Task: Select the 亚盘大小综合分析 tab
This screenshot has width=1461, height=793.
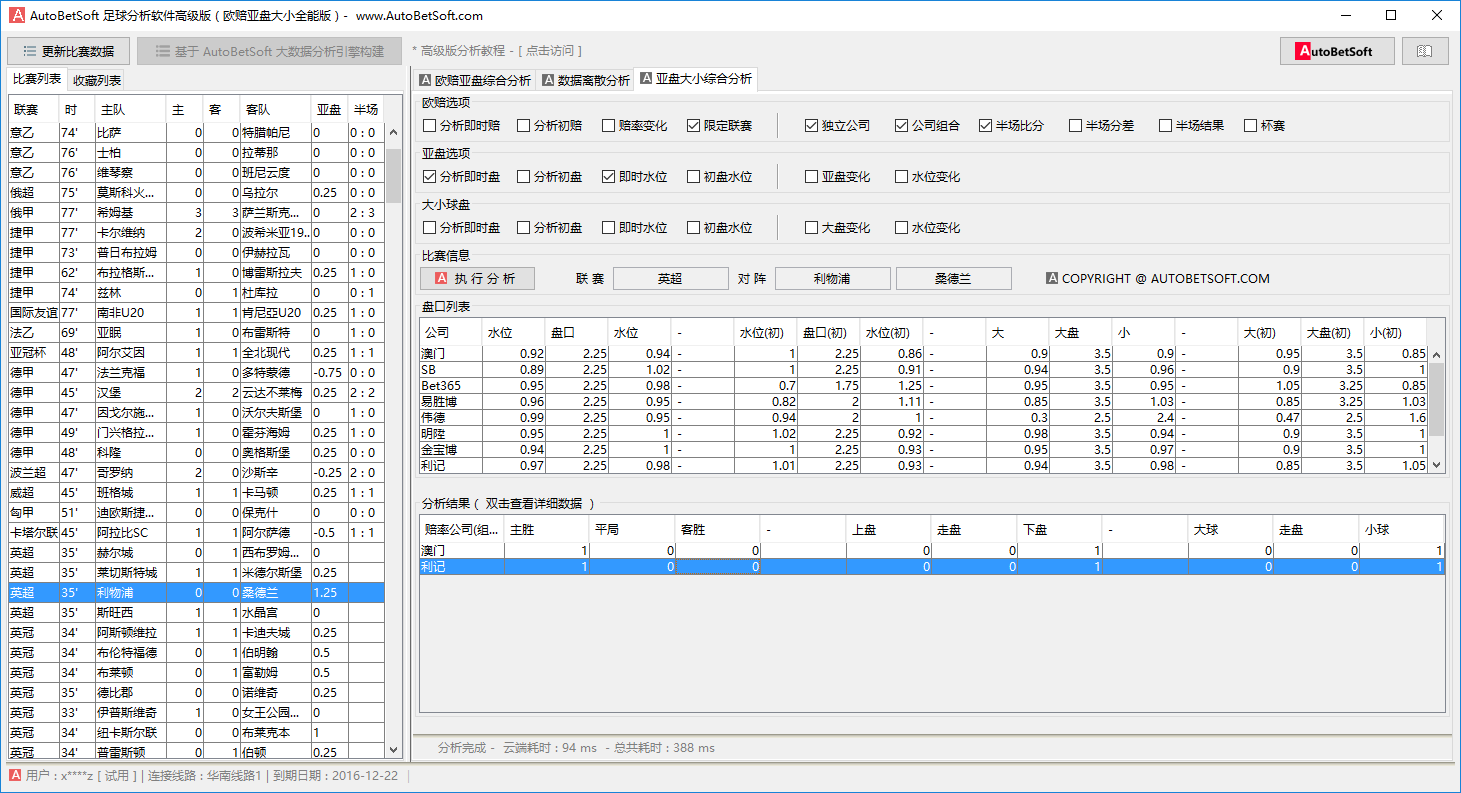Action: click(696, 78)
